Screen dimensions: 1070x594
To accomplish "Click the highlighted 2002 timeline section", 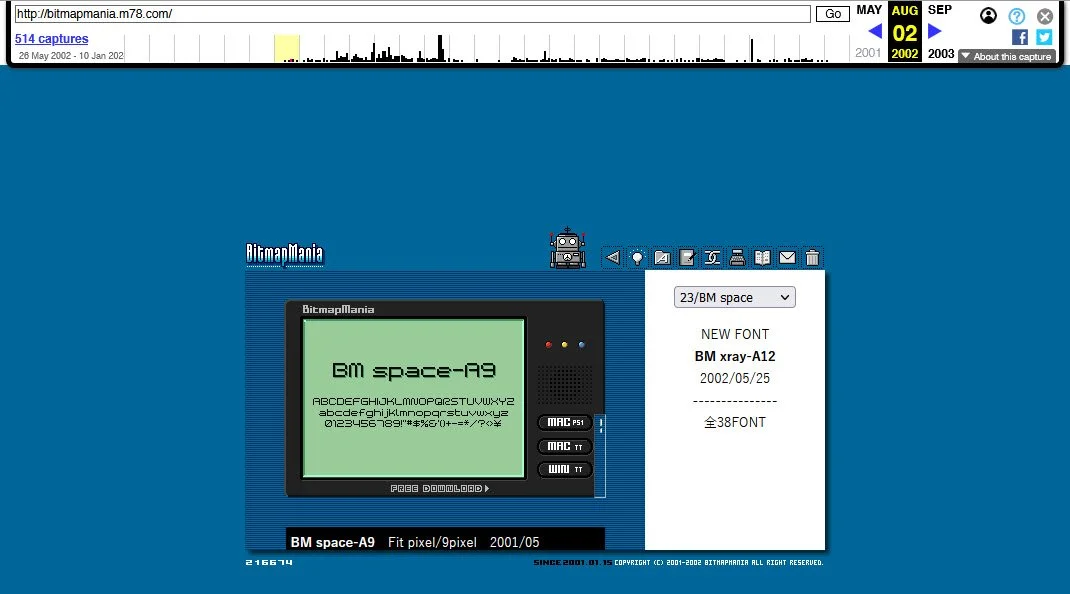I will coord(287,48).
